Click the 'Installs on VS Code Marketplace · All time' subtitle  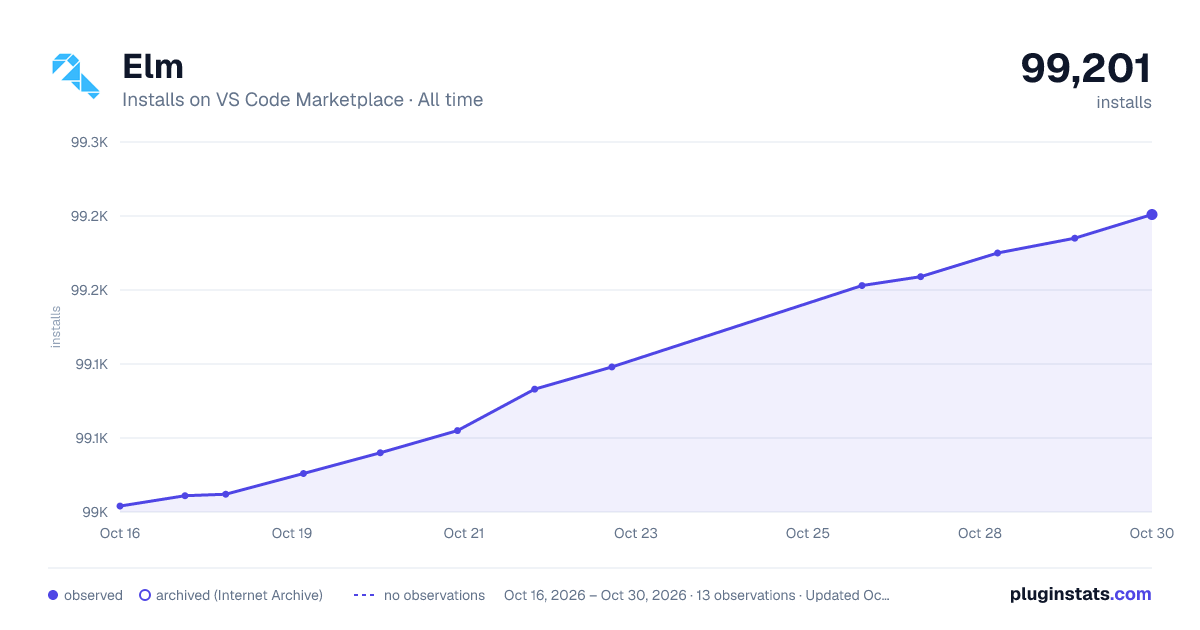[x=302, y=100]
